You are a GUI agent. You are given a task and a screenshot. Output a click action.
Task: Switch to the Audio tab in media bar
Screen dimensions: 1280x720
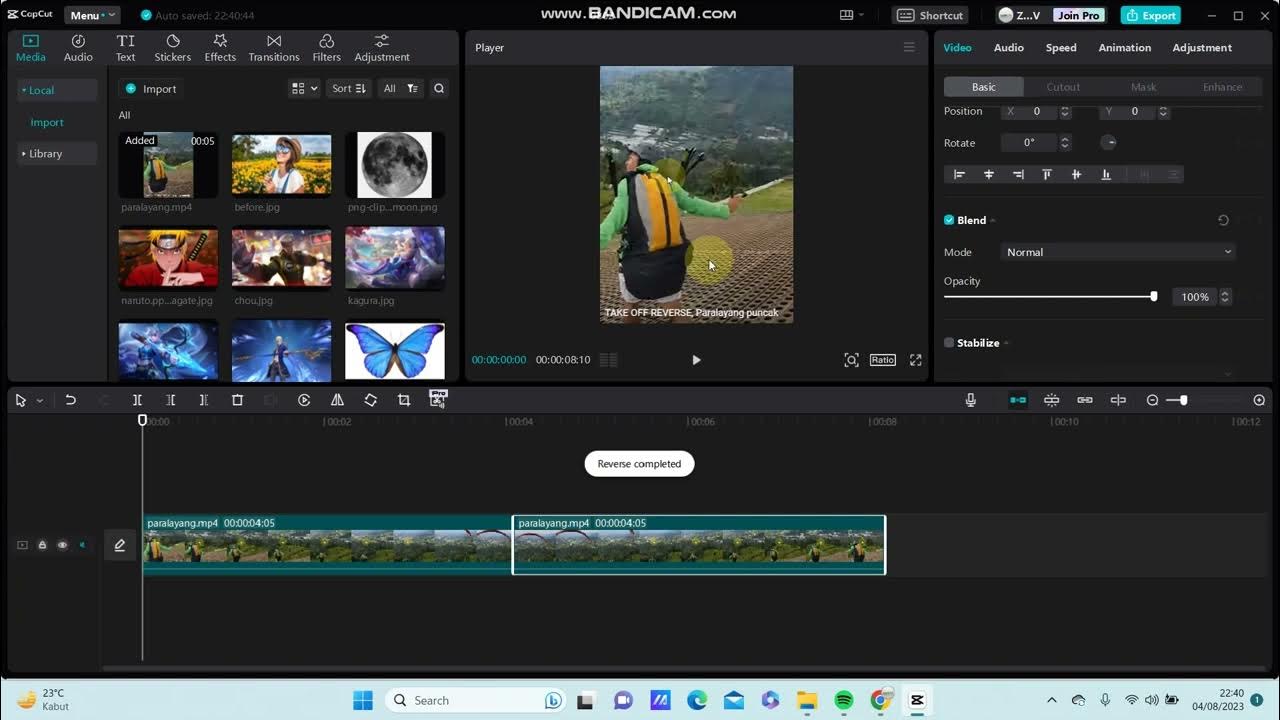tap(78, 48)
